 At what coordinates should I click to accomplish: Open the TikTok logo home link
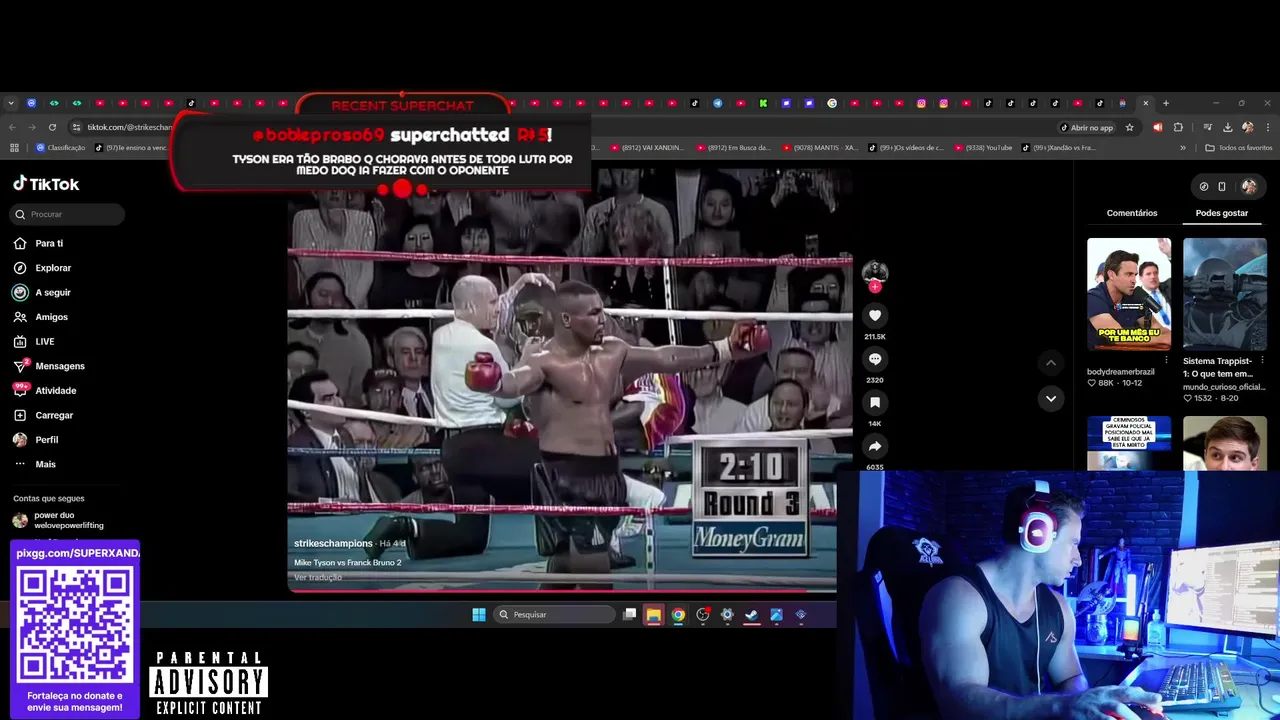(x=46, y=184)
